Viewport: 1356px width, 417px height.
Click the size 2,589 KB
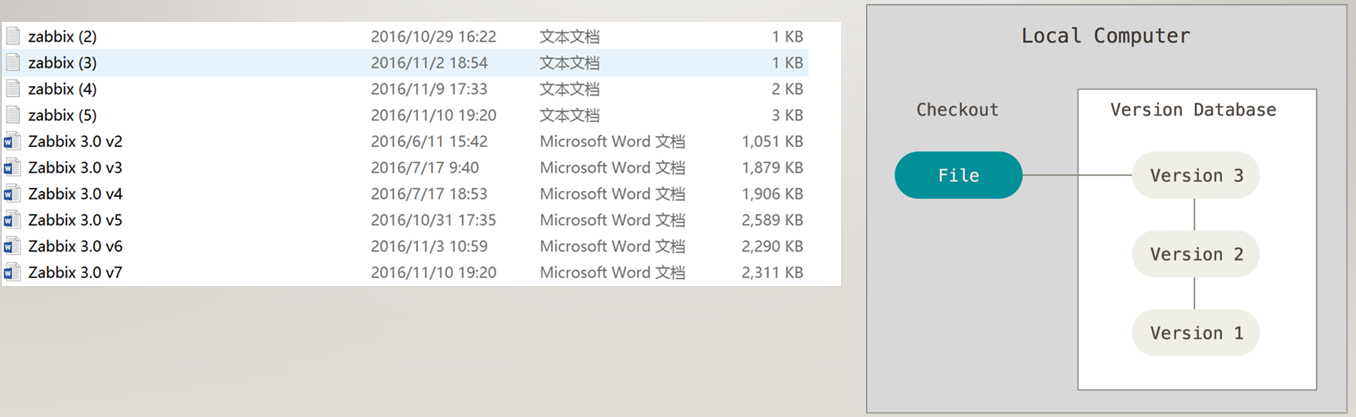[x=772, y=219]
